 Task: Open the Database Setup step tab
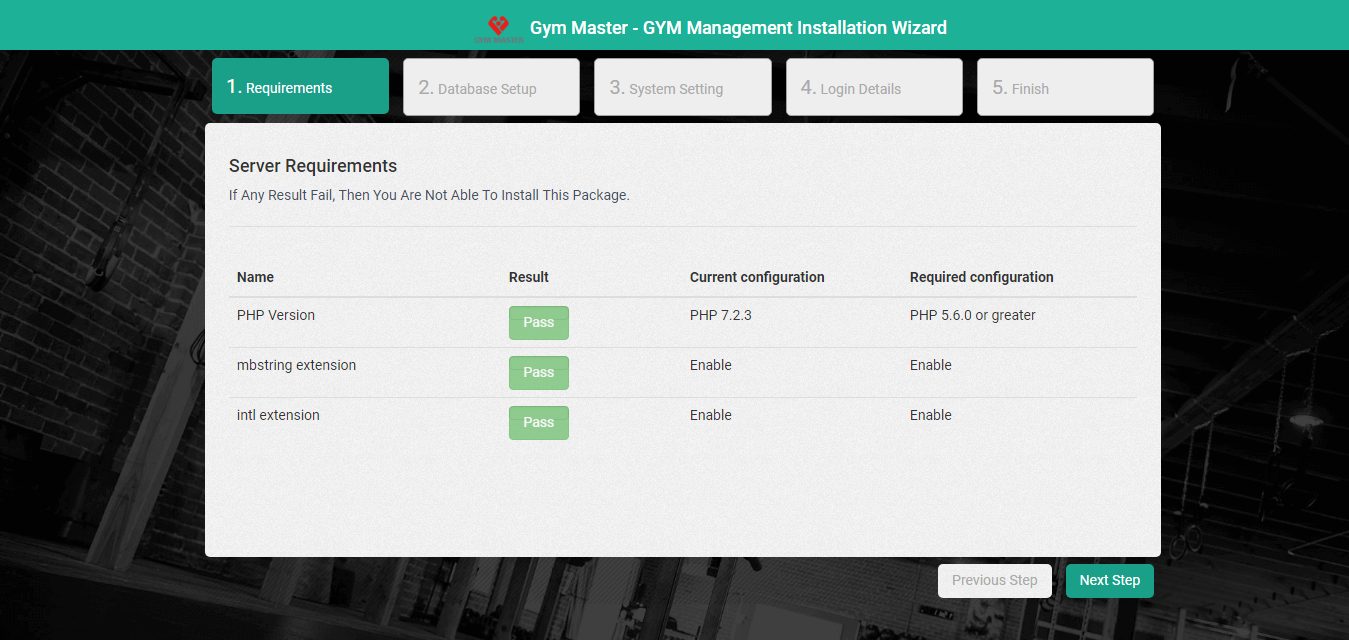(x=491, y=88)
